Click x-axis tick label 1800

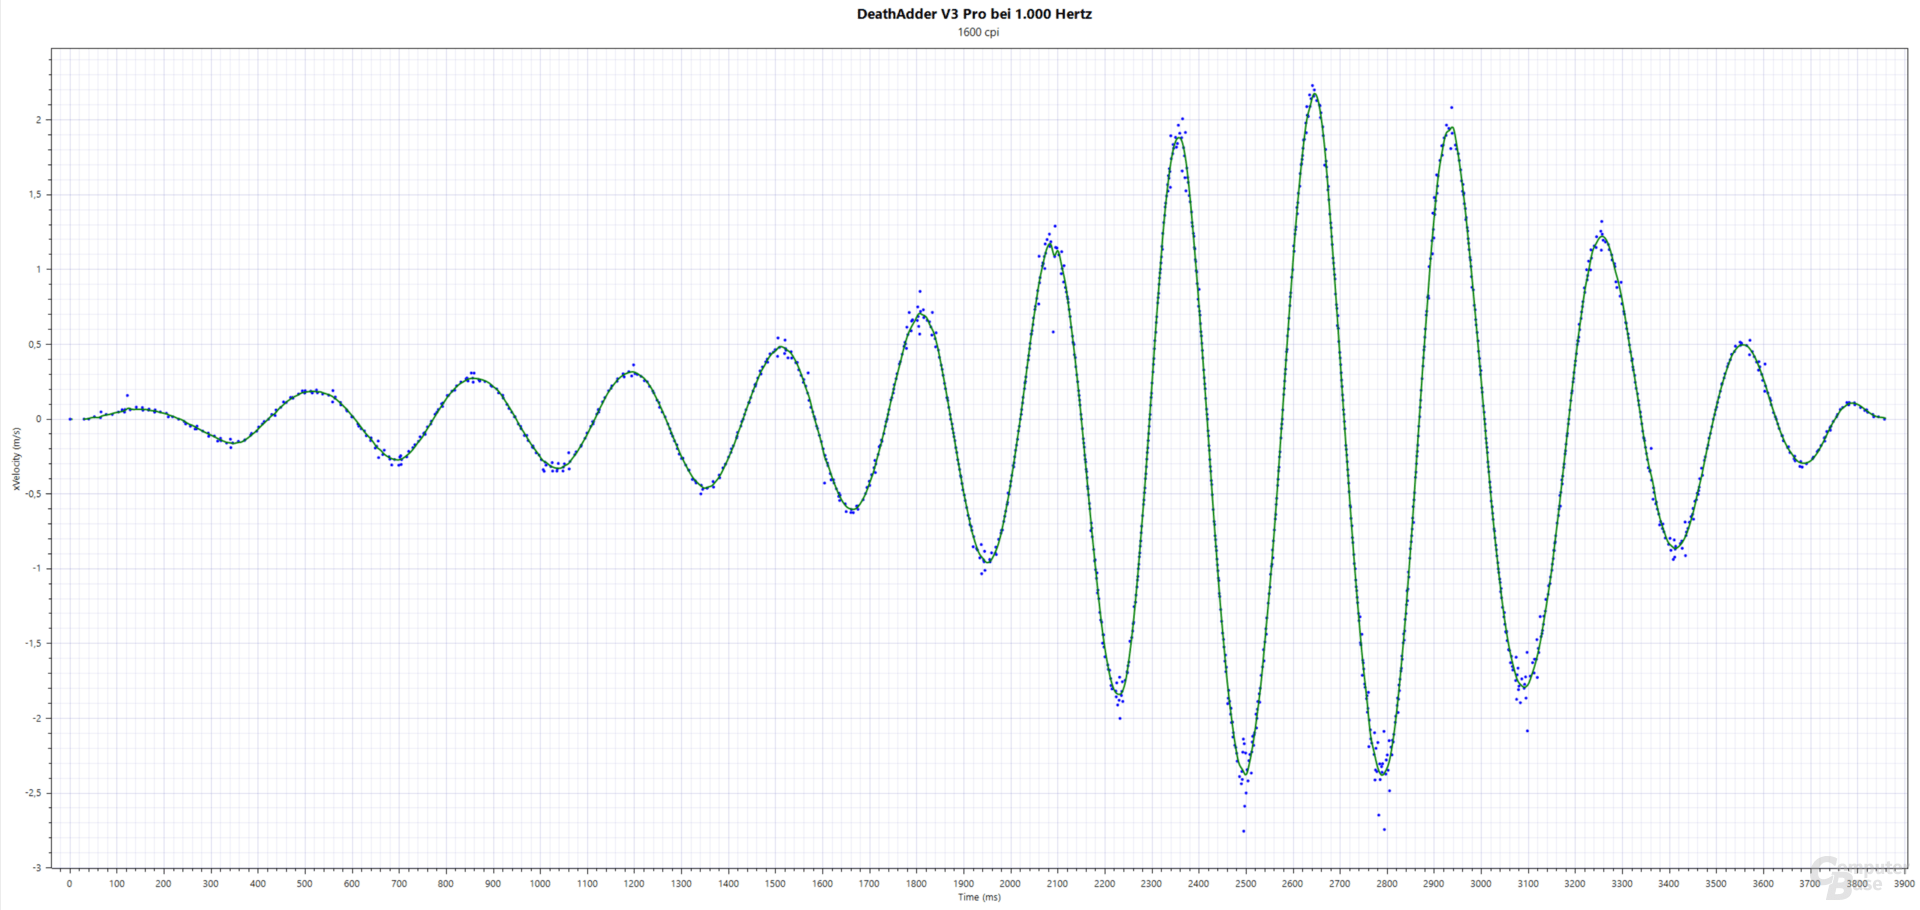[x=916, y=883]
